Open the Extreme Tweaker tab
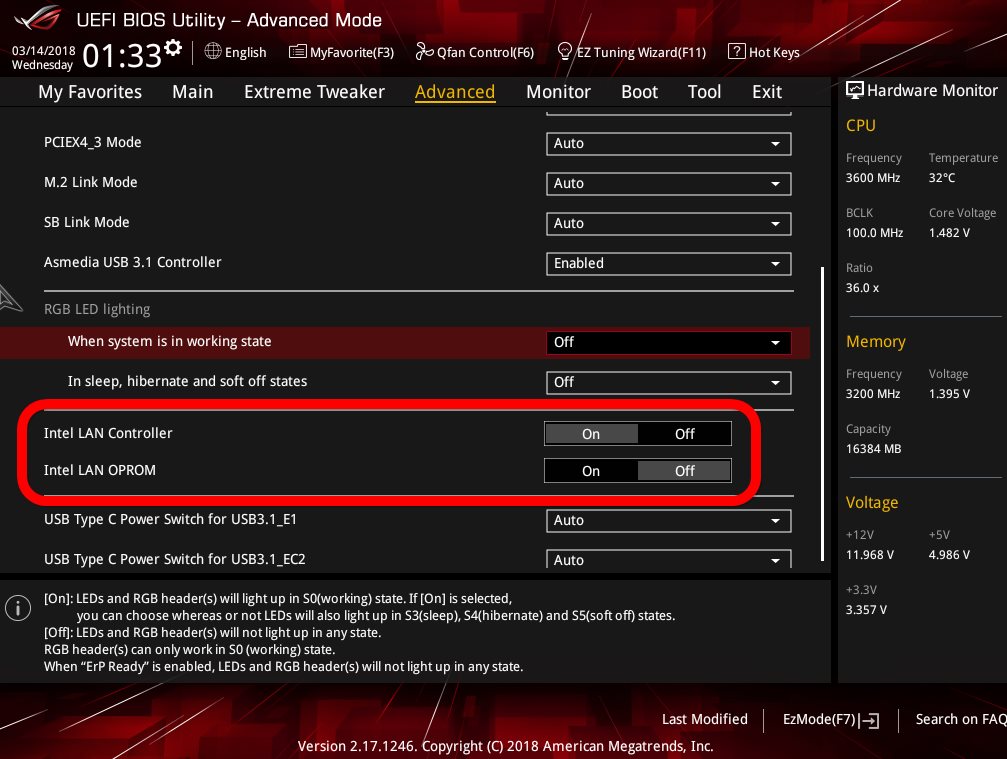This screenshot has width=1007, height=759. point(314,92)
